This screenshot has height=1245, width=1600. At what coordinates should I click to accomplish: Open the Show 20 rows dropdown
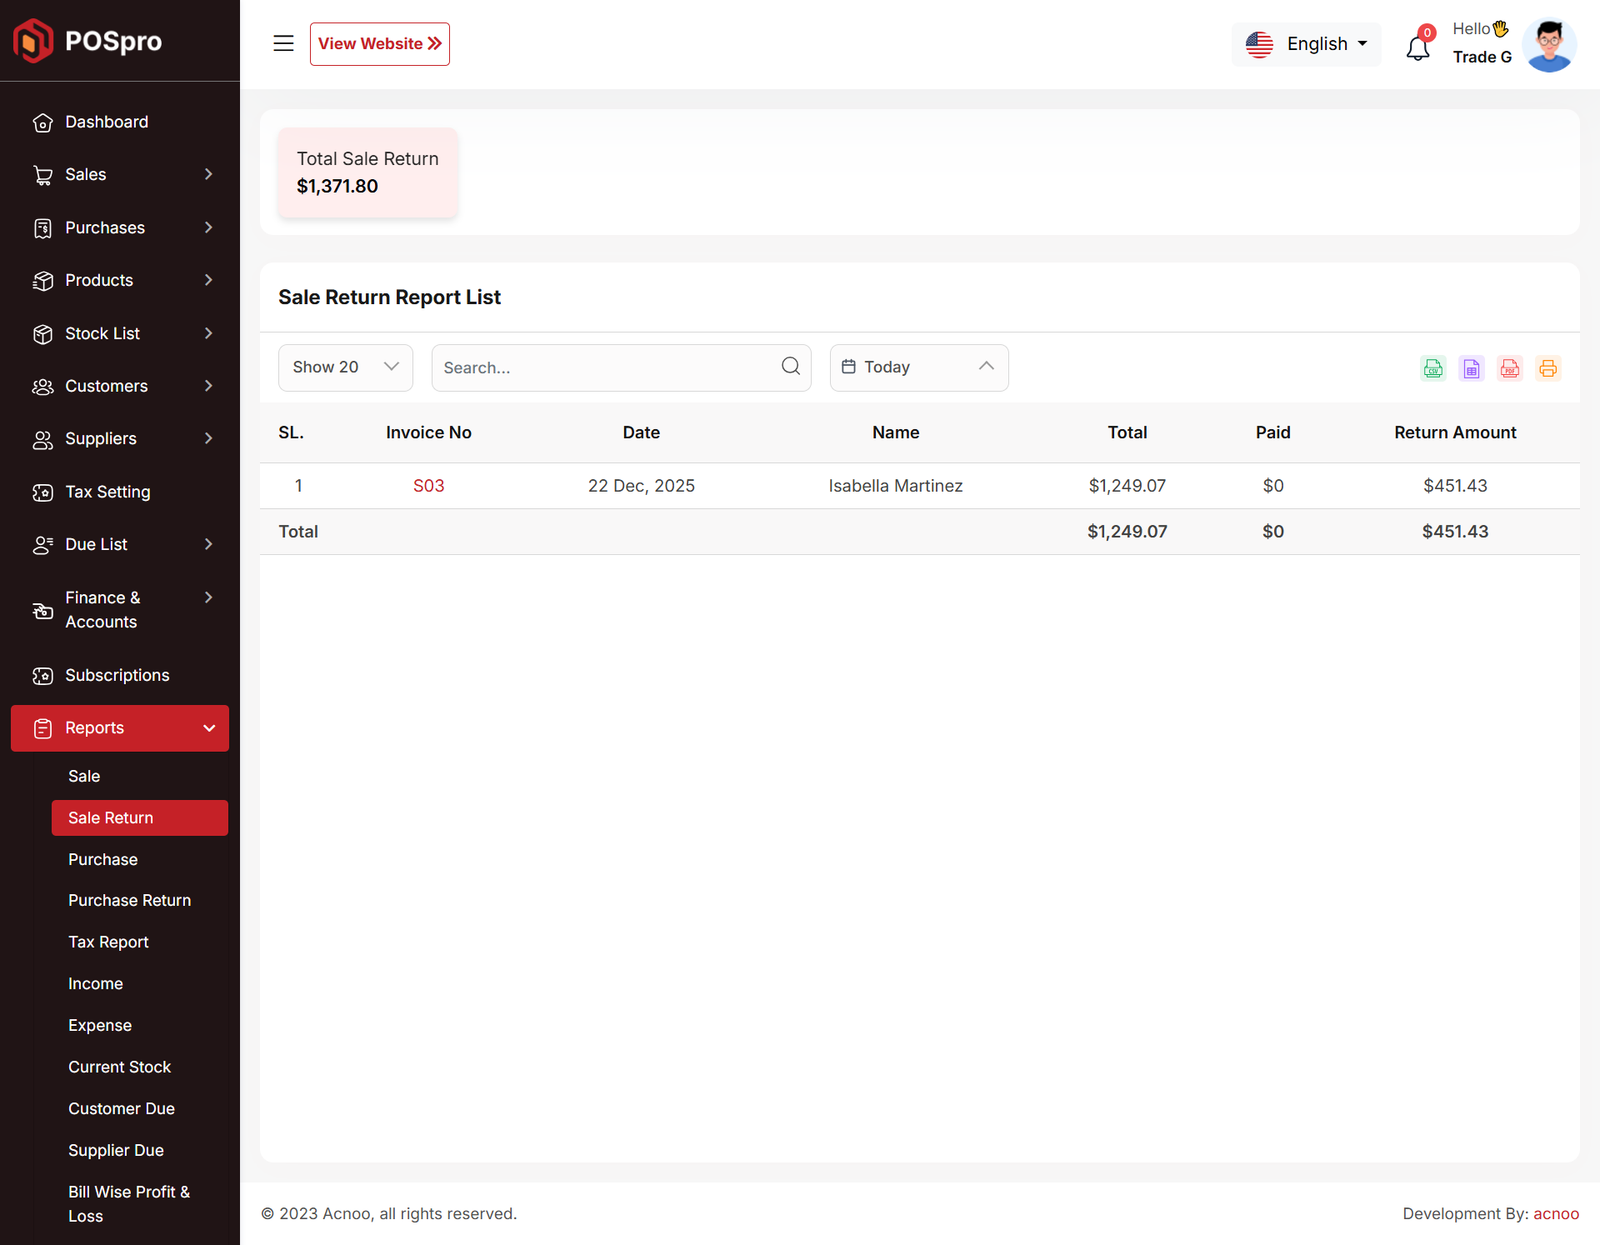[345, 368]
